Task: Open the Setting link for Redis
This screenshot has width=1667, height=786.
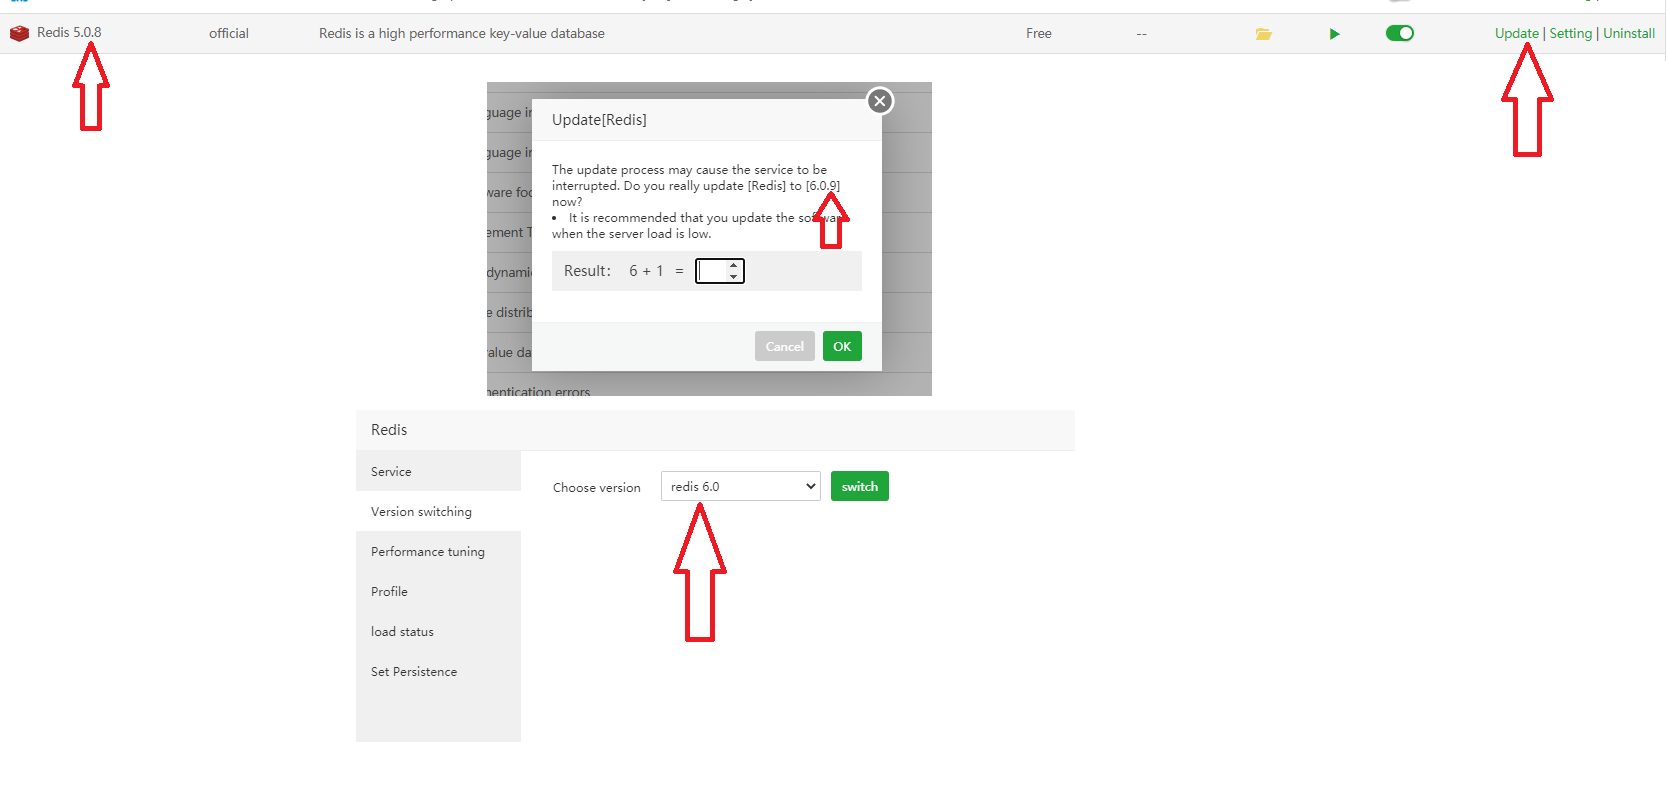Action: click(x=1571, y=33)
